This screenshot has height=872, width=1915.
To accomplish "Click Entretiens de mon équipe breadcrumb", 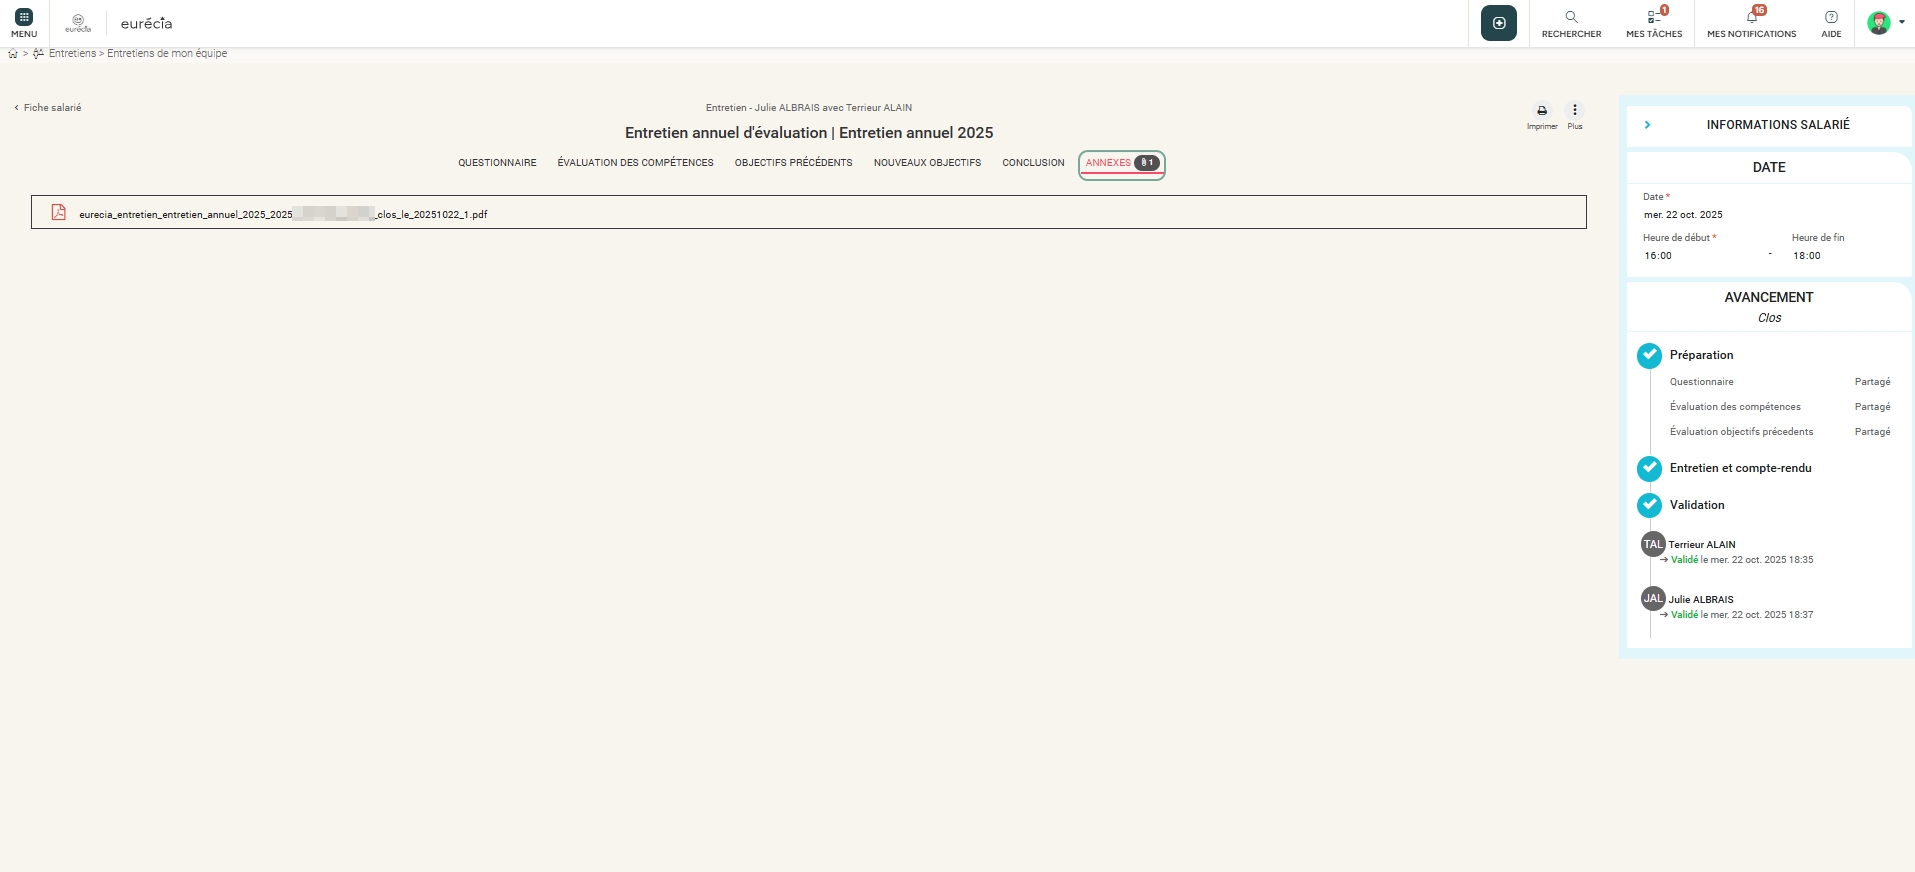I will (x=167, y=54).
